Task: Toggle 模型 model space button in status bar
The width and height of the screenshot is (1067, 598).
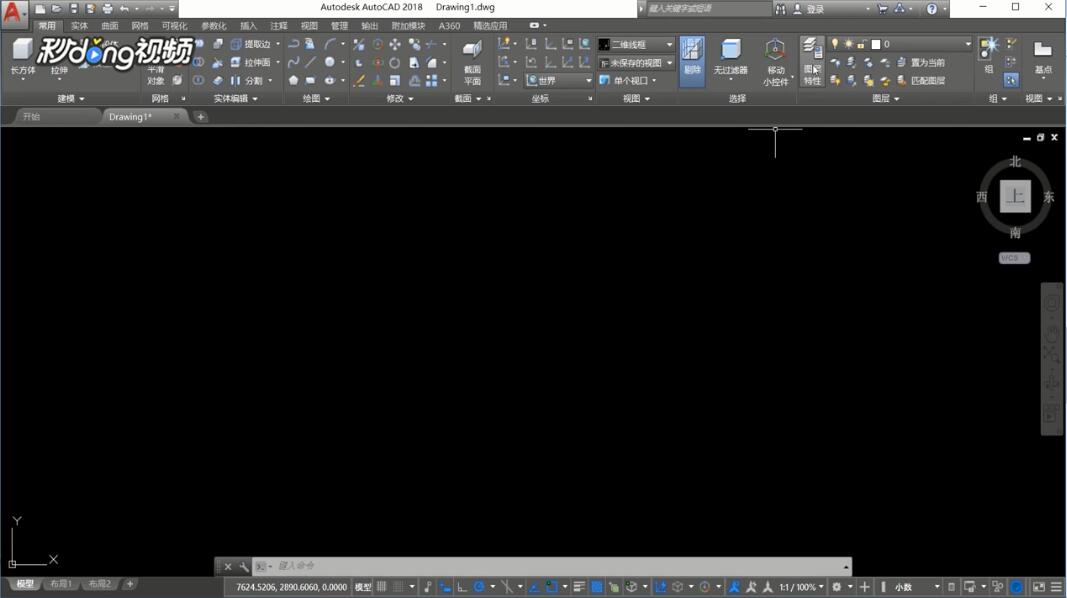Action: pos(363,586)
